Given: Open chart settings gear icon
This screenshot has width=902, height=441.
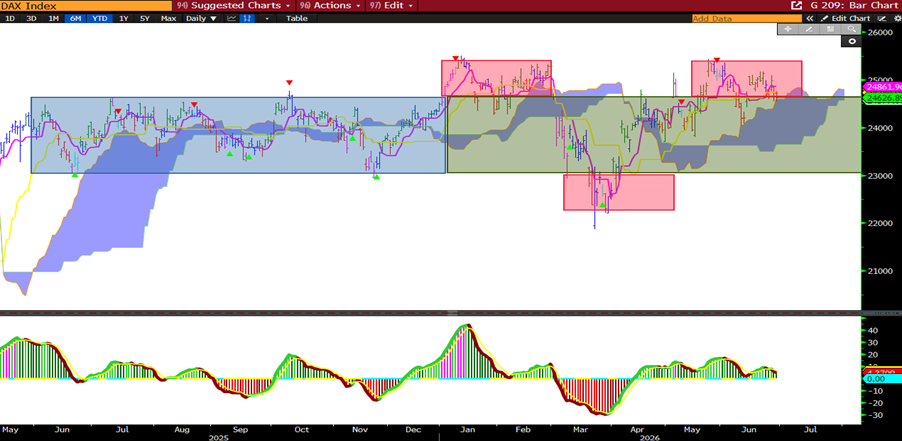Looking at the screenshot, I should pyautogui.click(x=897, y=18).
